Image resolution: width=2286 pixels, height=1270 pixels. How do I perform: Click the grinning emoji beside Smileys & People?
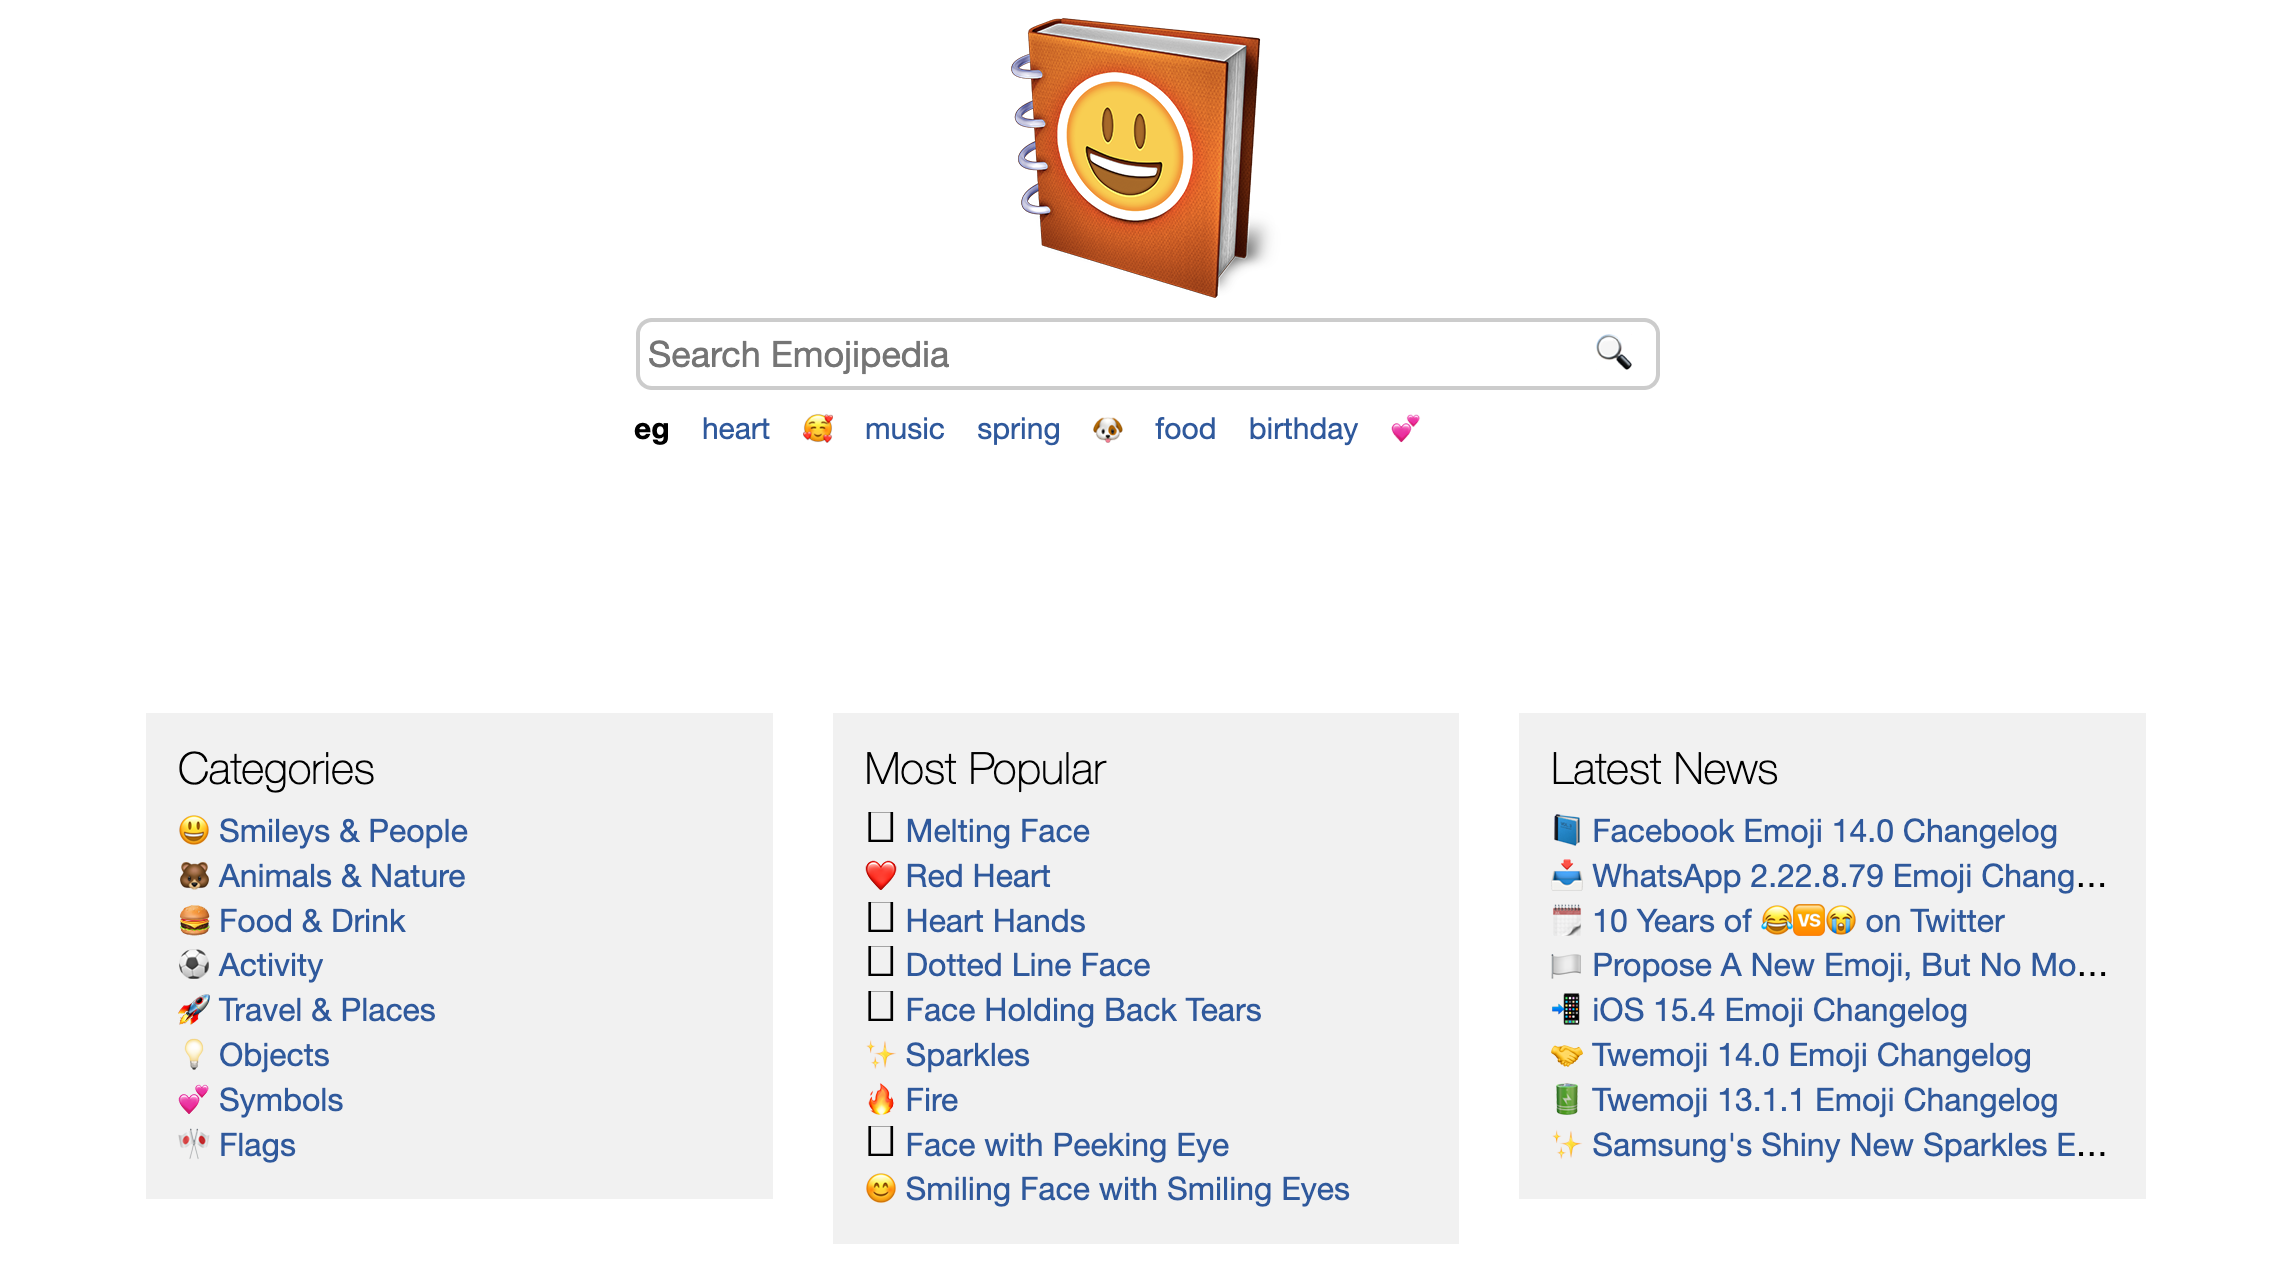(194, 830)
